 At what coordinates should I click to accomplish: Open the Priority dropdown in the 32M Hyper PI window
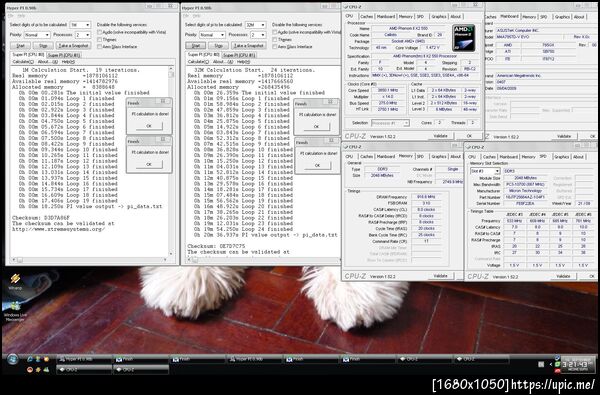click(212, 35)
